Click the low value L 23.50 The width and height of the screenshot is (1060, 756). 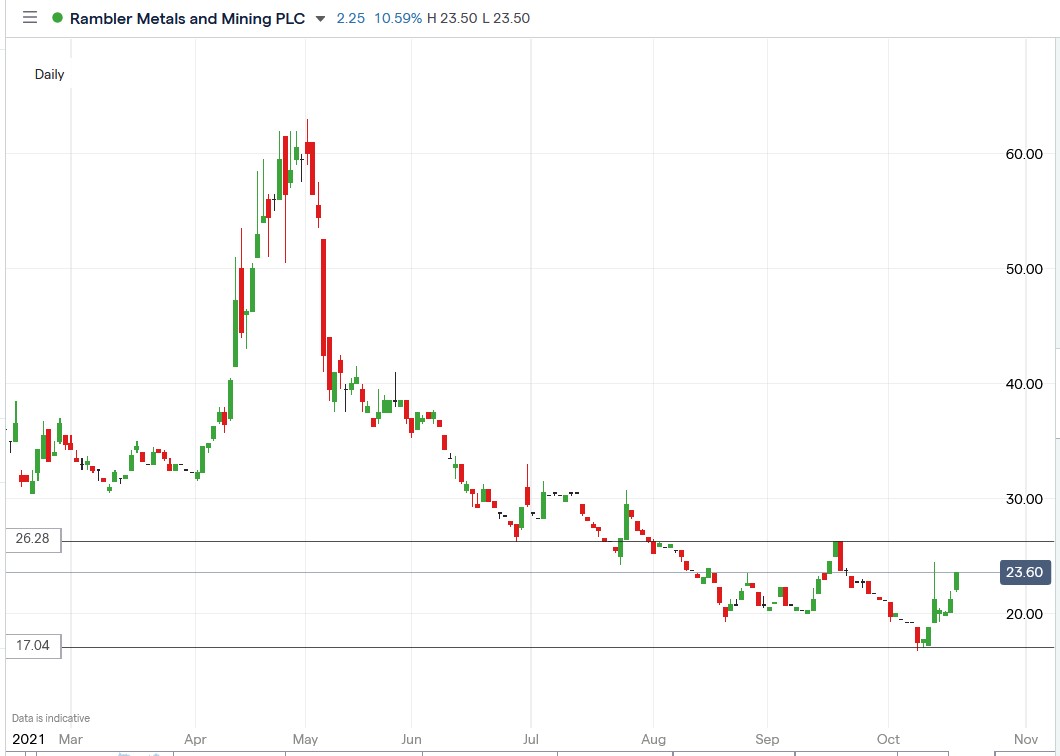click(505, 18)
